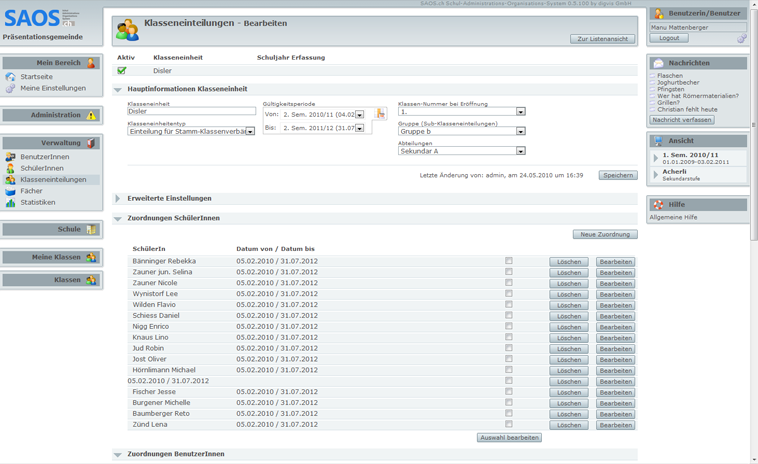
Task: Check the box for Zauner jun. Selina
Action: point(509,272)
